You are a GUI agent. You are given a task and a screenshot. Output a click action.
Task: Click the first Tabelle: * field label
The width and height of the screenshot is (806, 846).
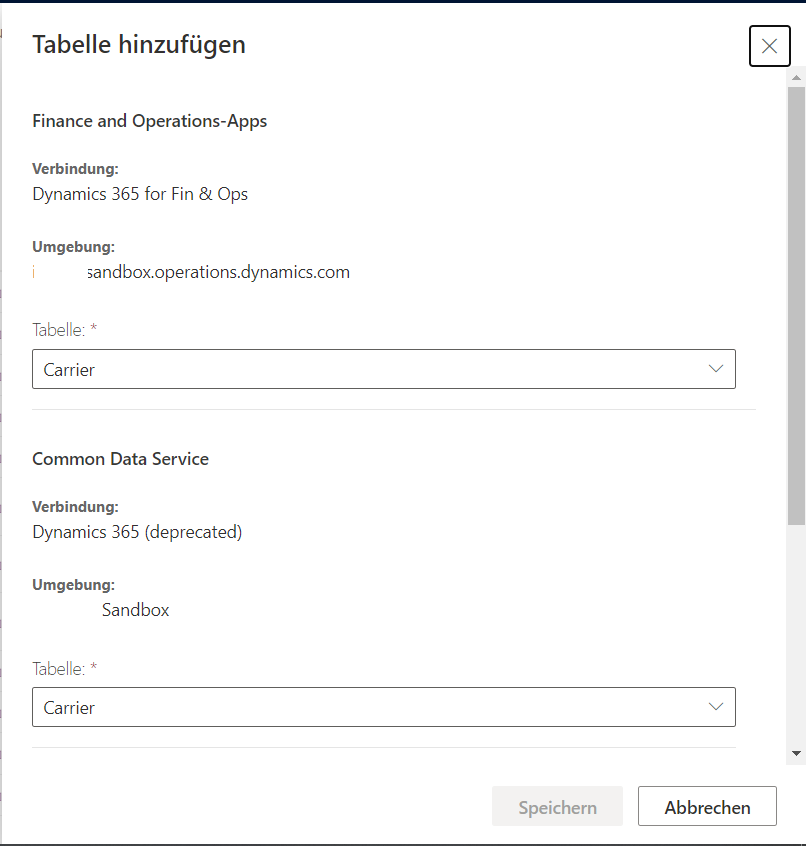[x=65, y=330]
